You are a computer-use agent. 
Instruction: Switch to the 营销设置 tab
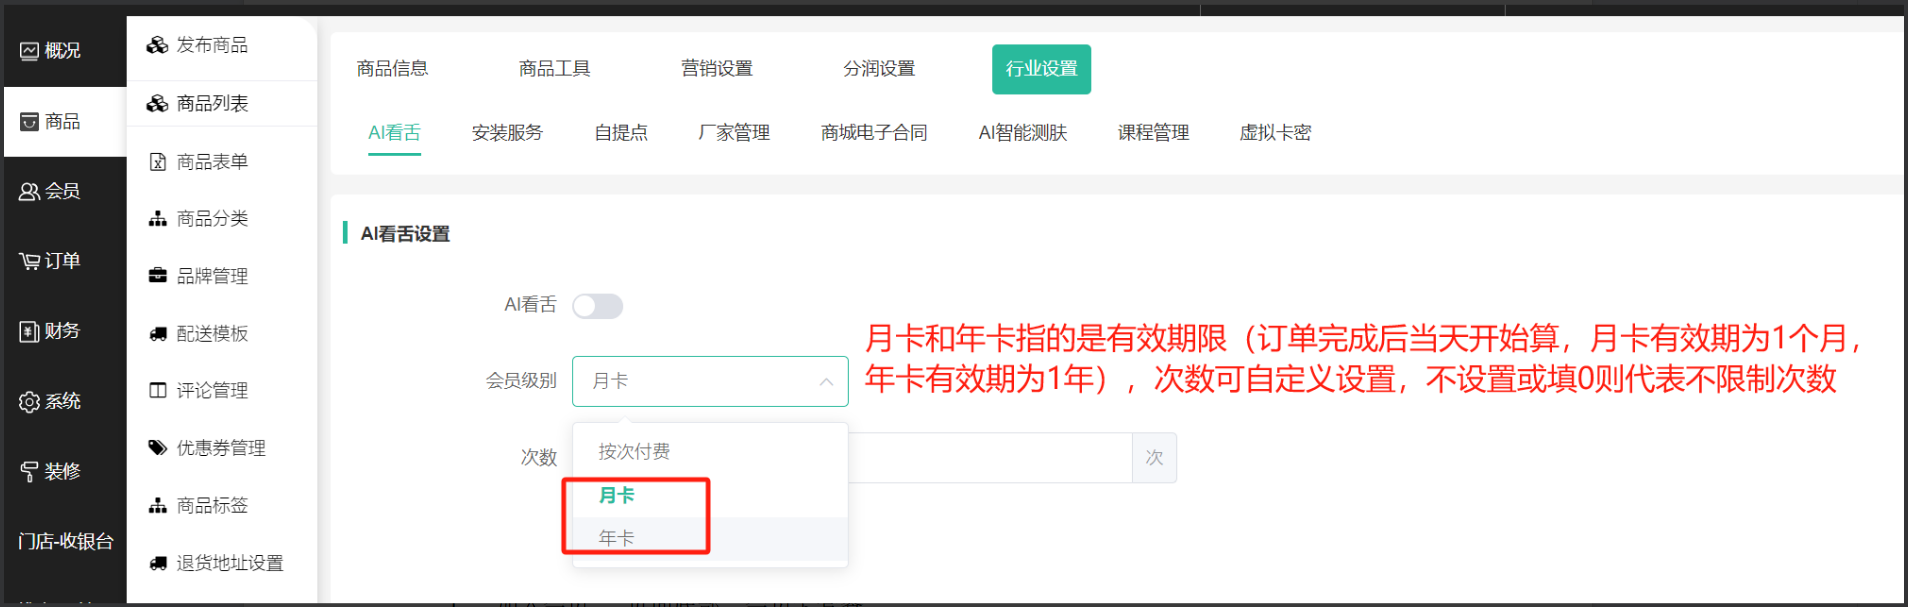point(716,69)
